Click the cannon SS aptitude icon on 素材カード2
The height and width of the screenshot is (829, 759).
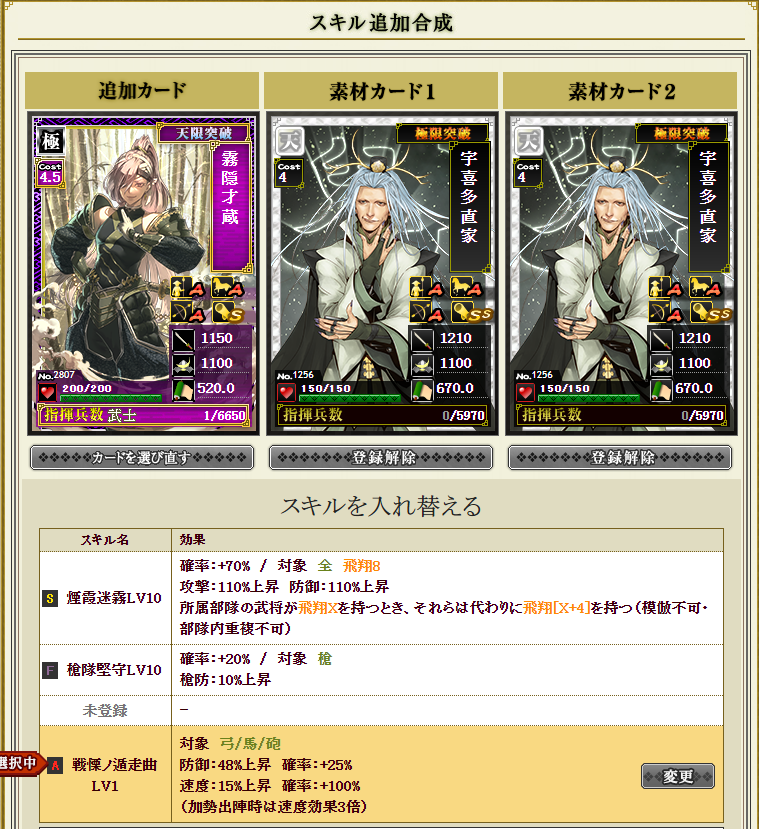[711, 314]
